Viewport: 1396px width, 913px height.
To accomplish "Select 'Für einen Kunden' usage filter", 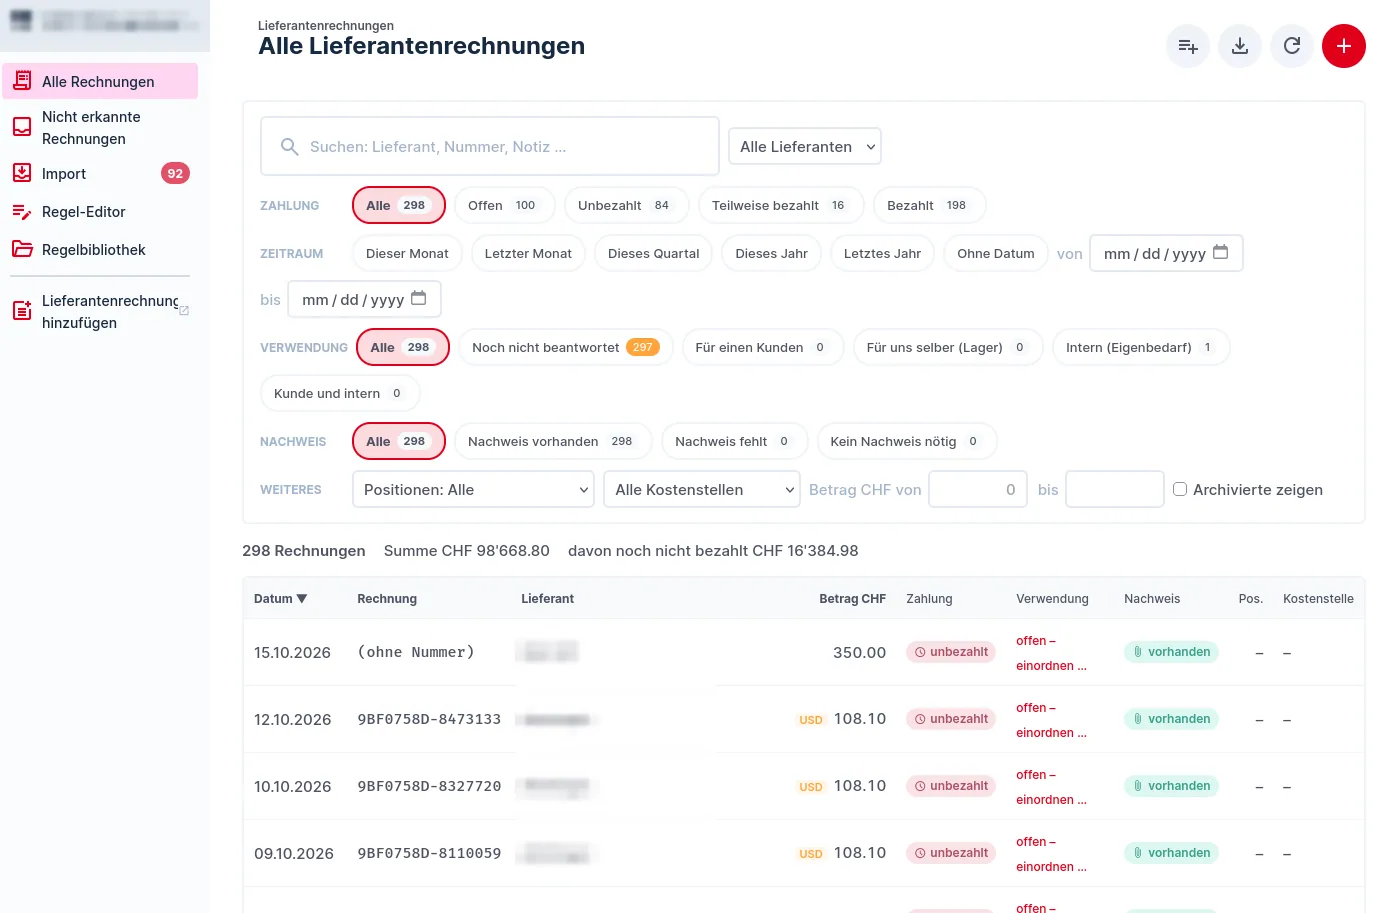I will [763, 347].
